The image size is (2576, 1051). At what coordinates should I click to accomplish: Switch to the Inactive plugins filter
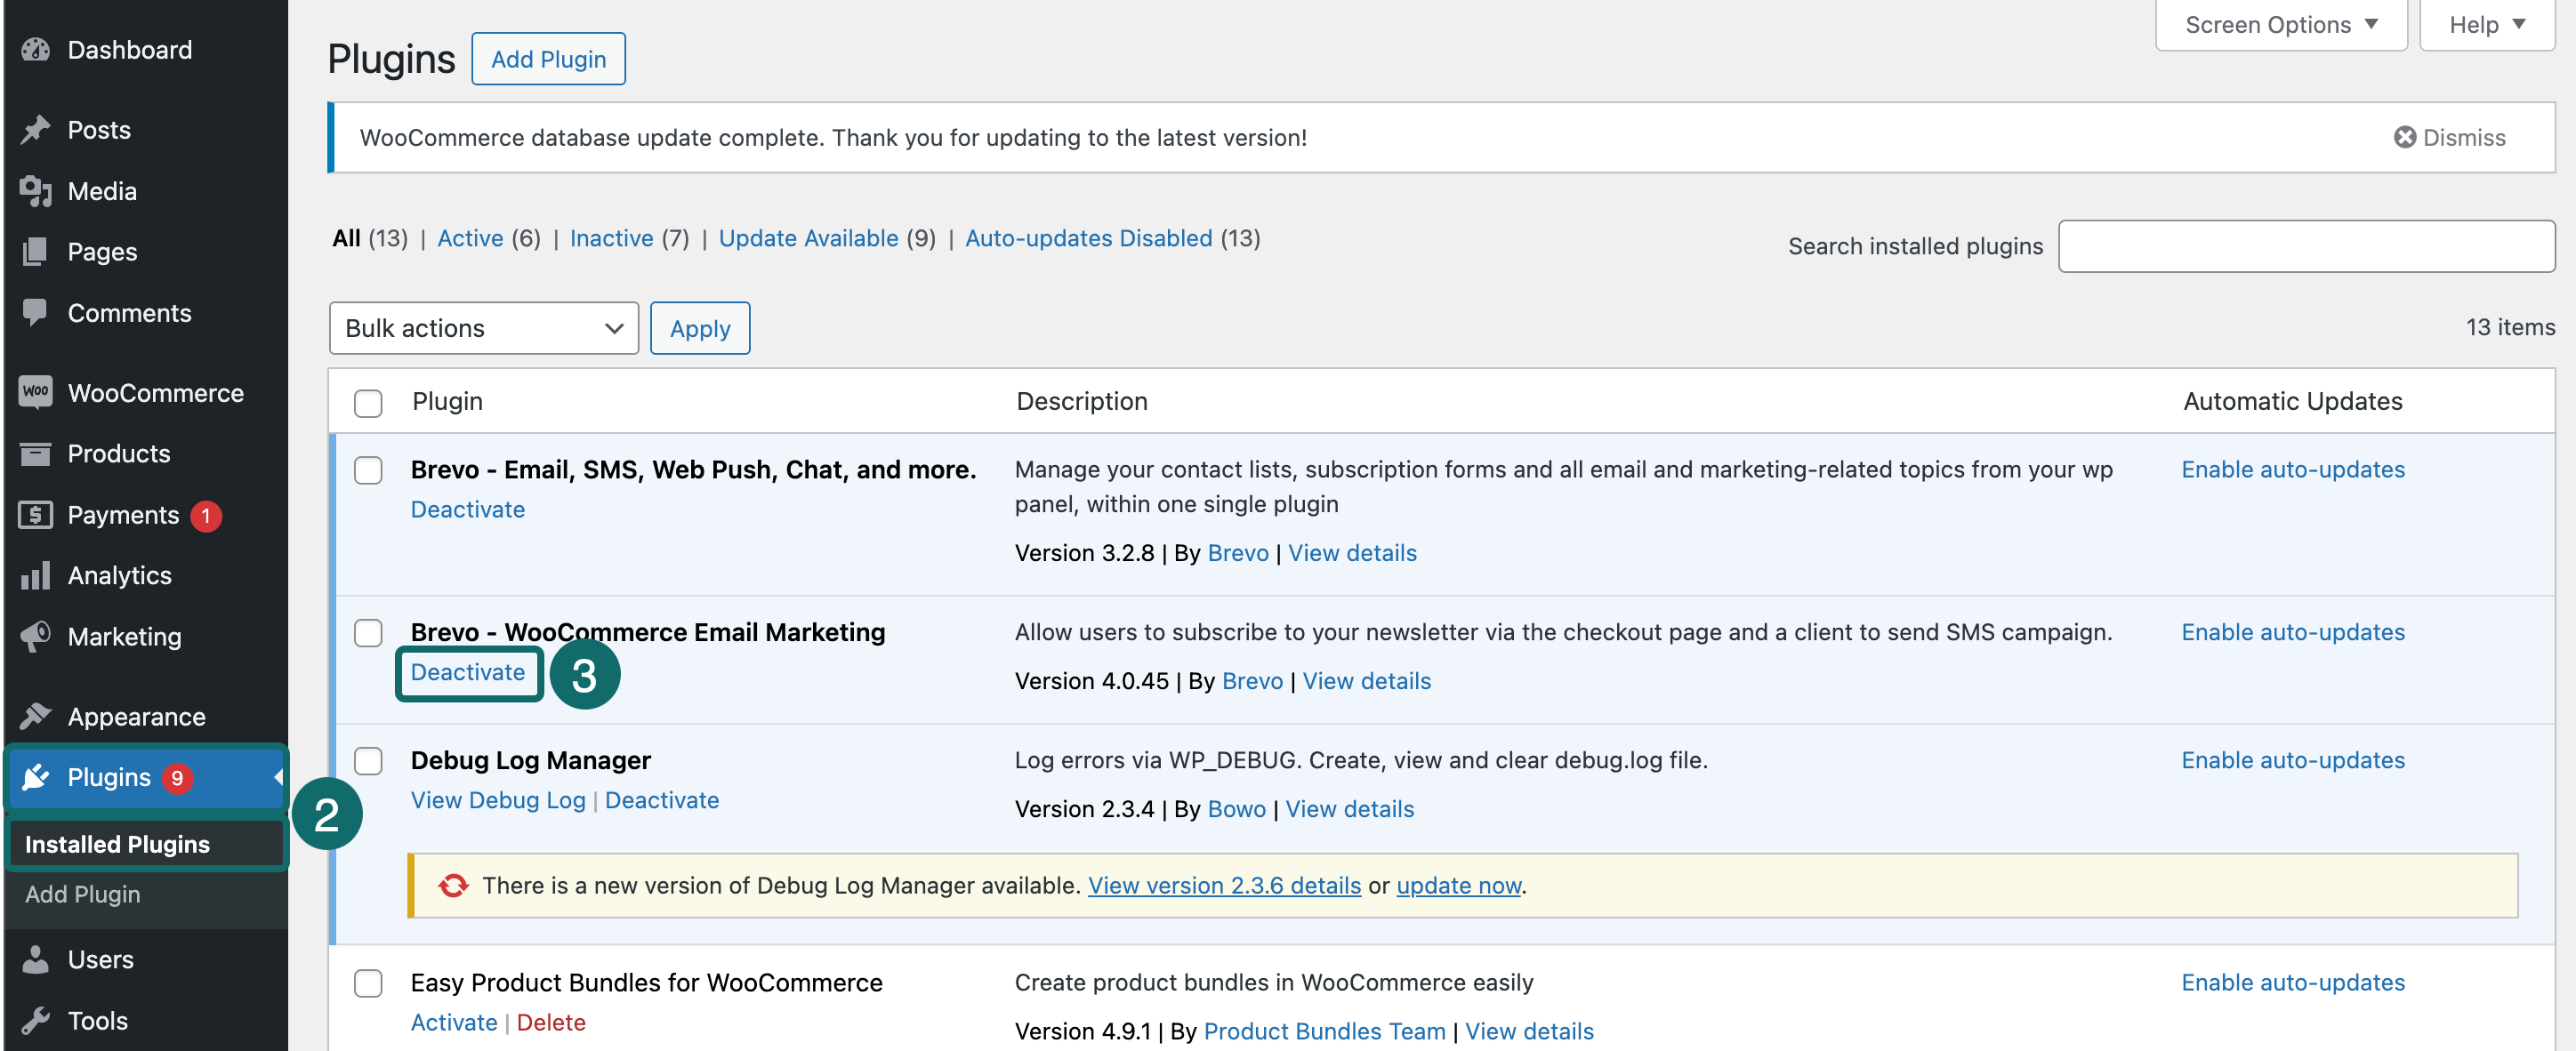coord(611,238)
